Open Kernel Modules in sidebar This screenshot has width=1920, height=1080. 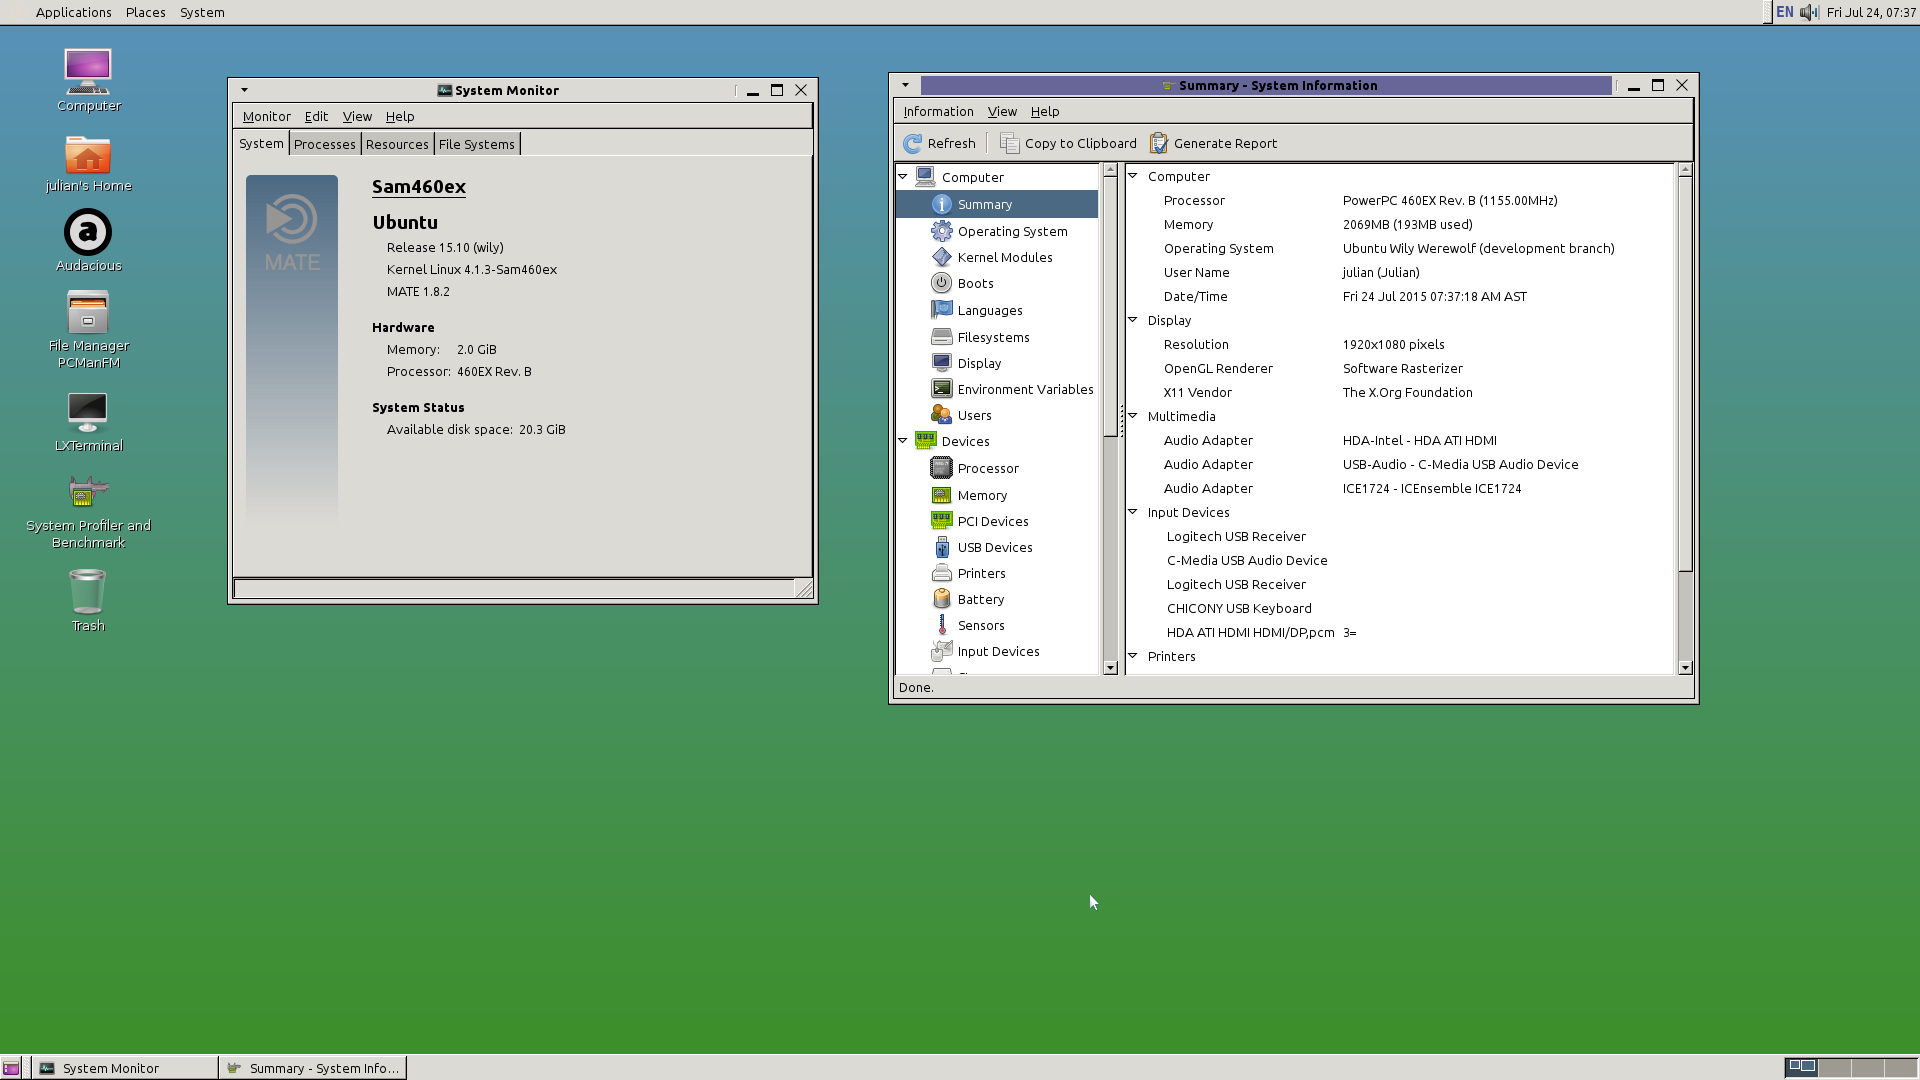click(1004, 258)
